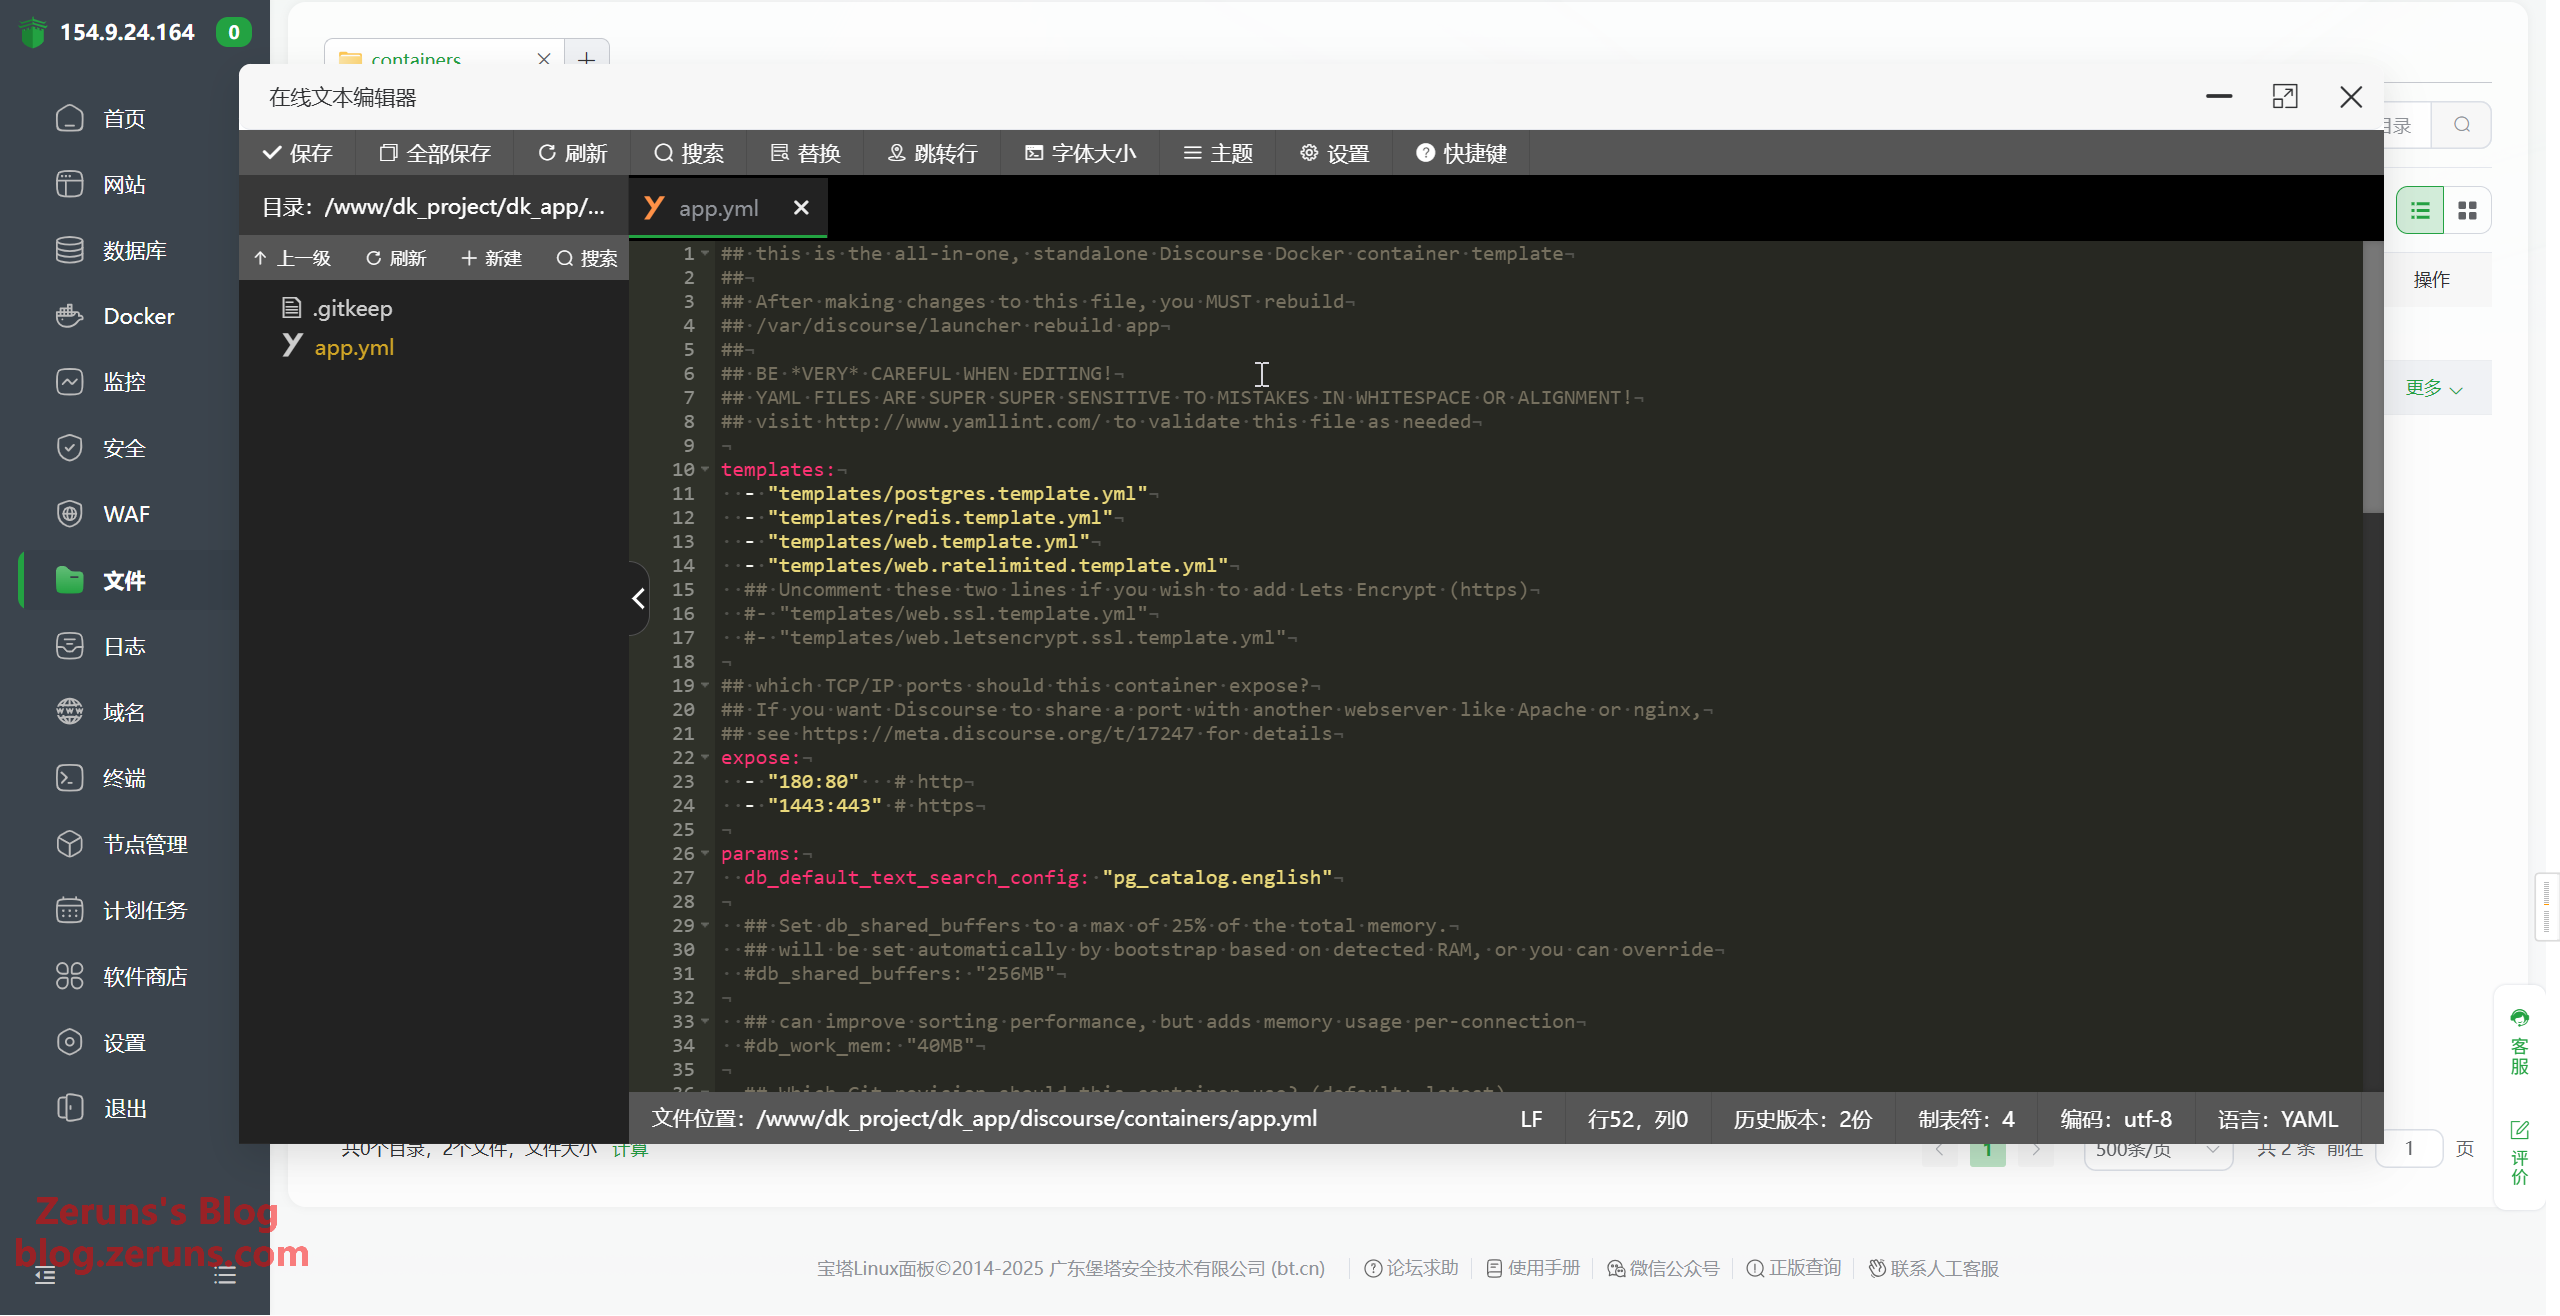Open .gitkeep in the file tree

click(x=351, y=308)
